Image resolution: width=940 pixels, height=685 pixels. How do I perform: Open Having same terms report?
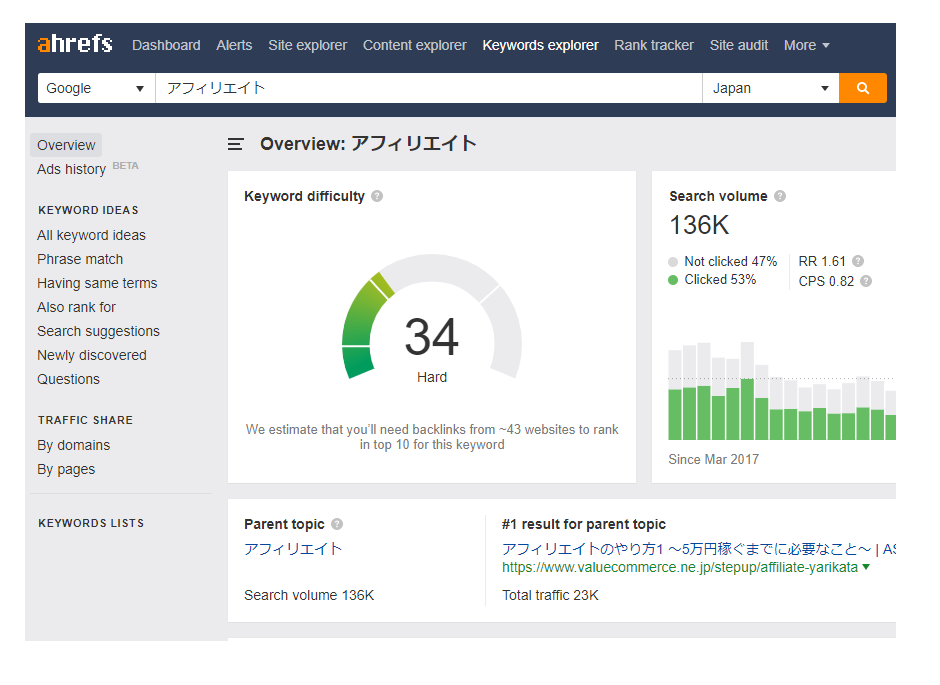tap(97, 283)
